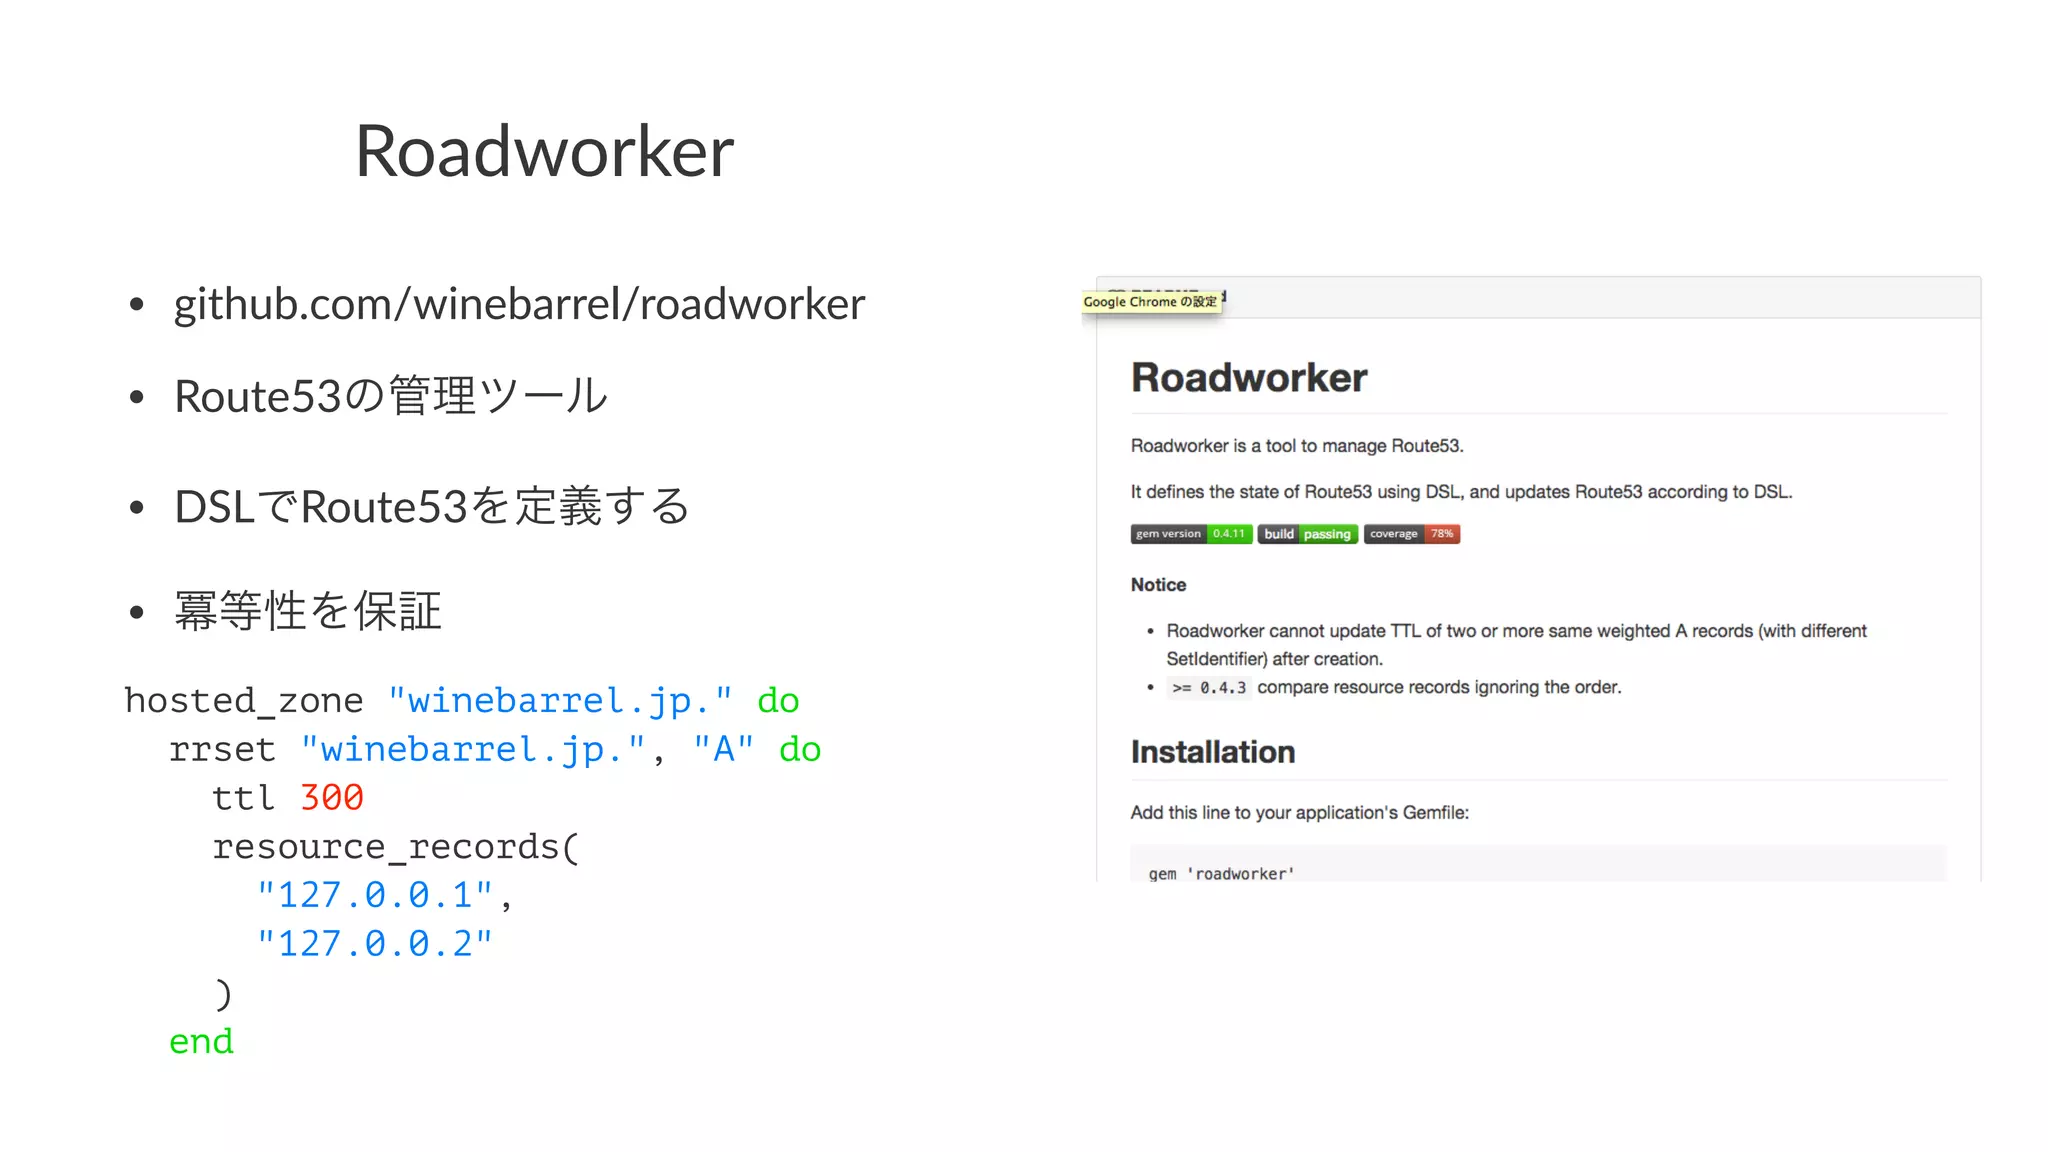Click the github.com/winebarrel/roadworker bullet
The image size is (2048, 1152).
coord(519,304)
